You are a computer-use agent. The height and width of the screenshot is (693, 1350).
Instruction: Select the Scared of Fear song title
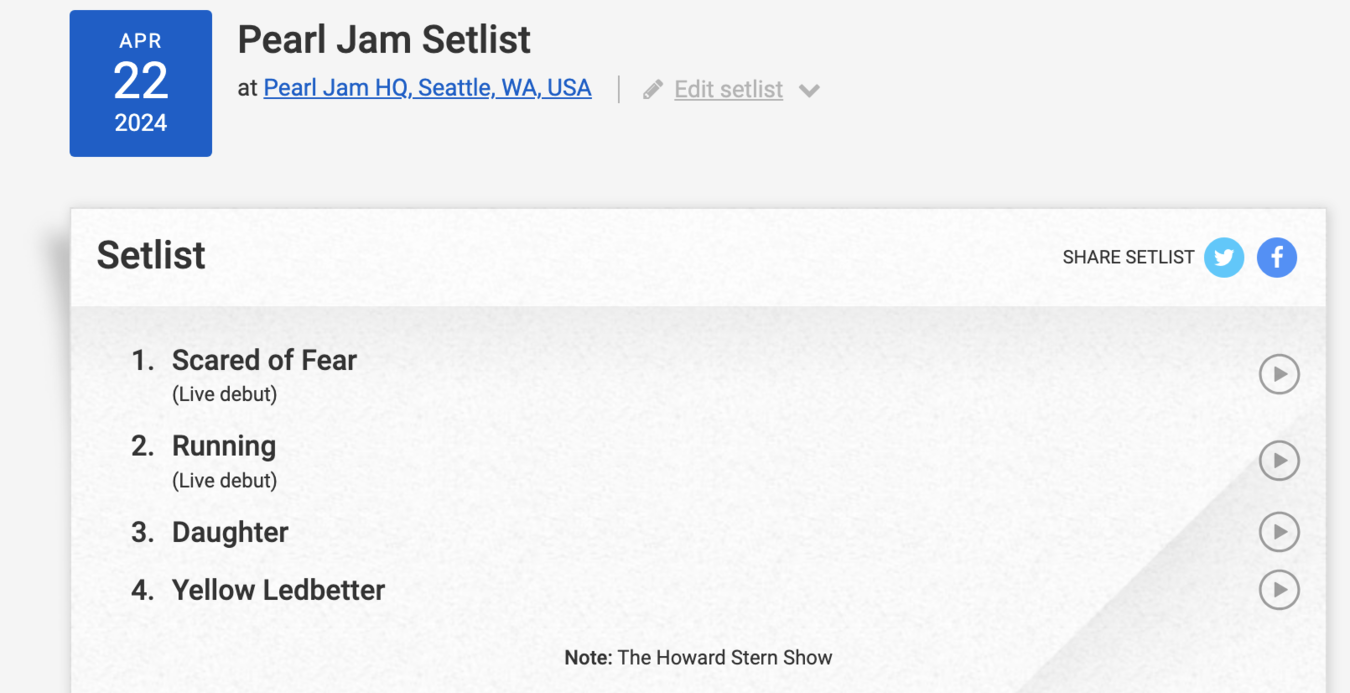pyautogui.click(x=264, y=360)
